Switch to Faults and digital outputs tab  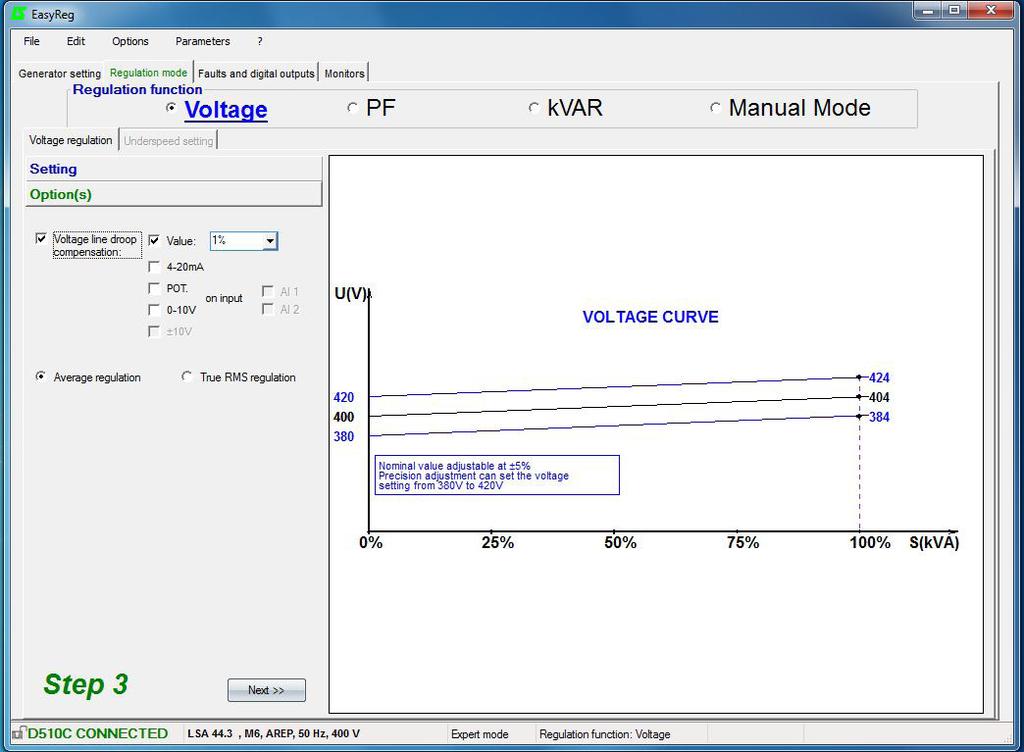coord(256,74)
